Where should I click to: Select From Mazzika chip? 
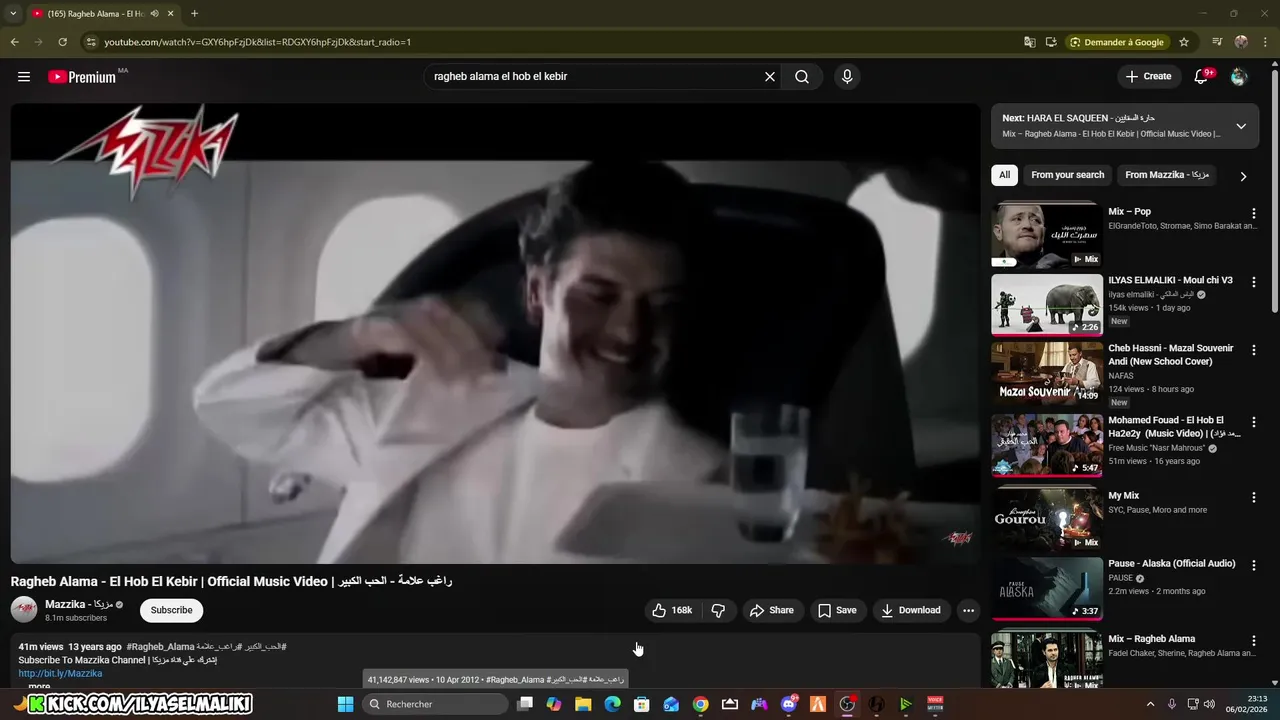tap(1167, 175)
